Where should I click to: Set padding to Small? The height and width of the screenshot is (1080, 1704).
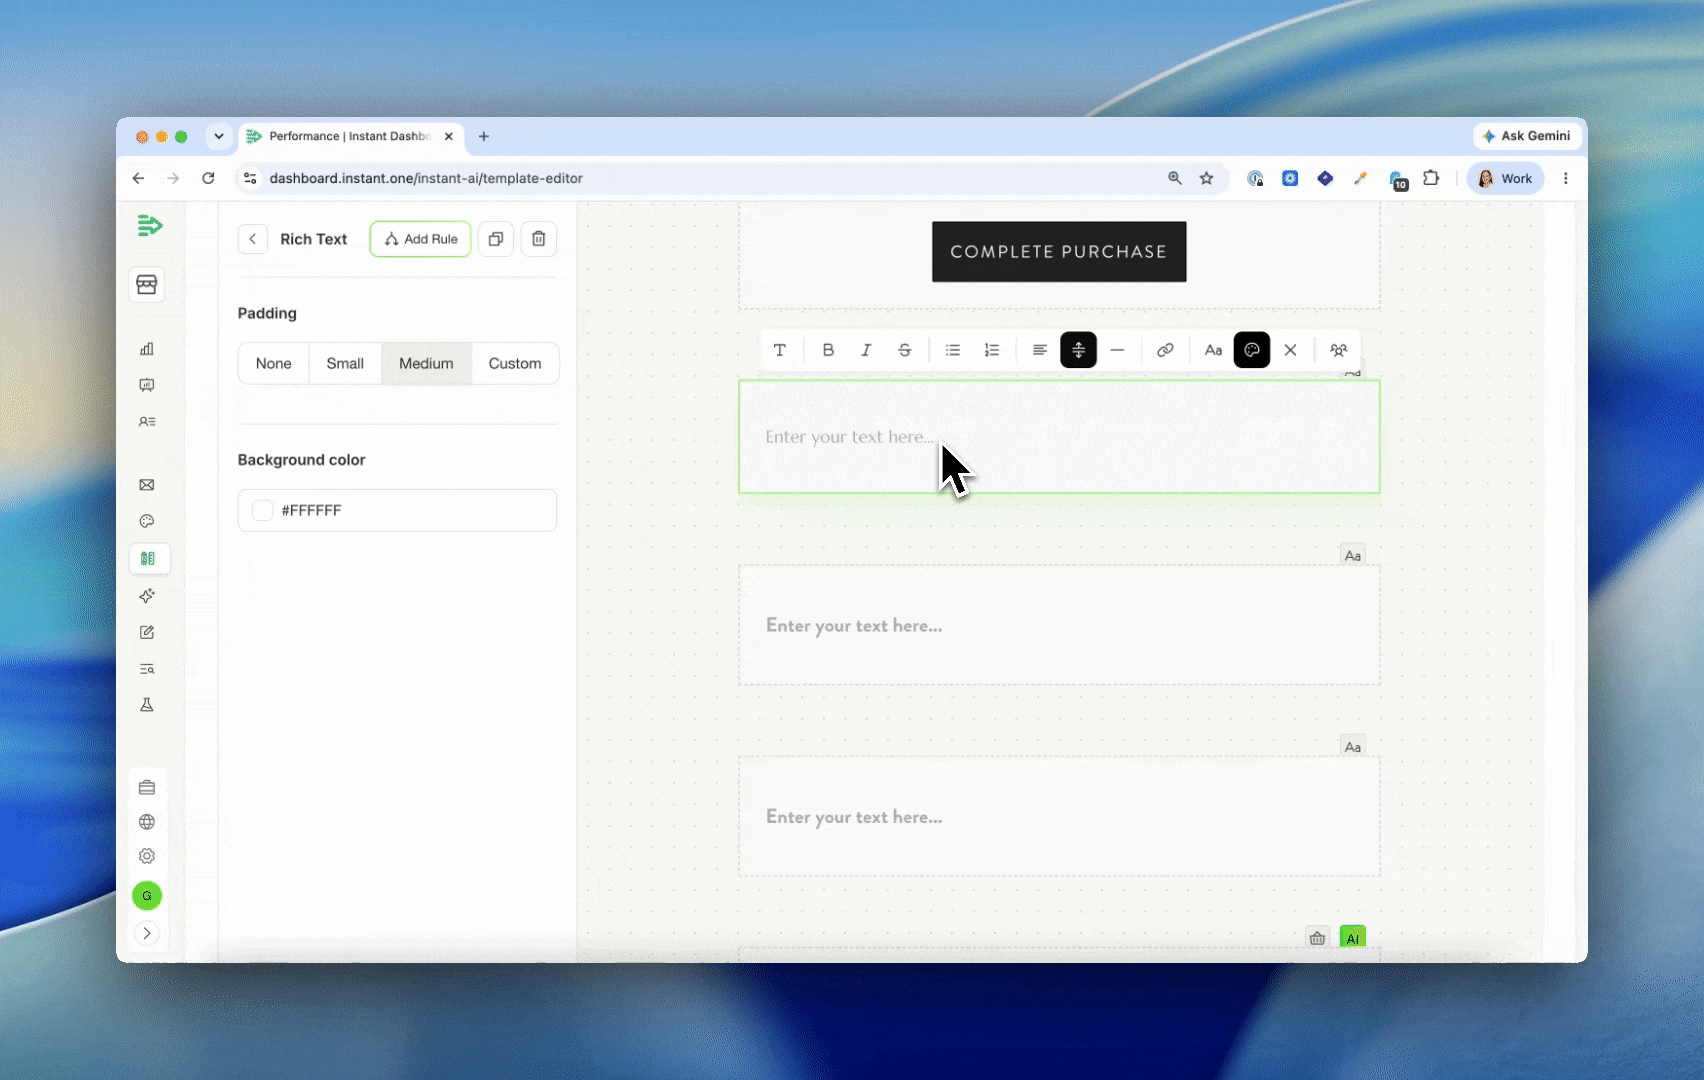(x=345, y=363)
